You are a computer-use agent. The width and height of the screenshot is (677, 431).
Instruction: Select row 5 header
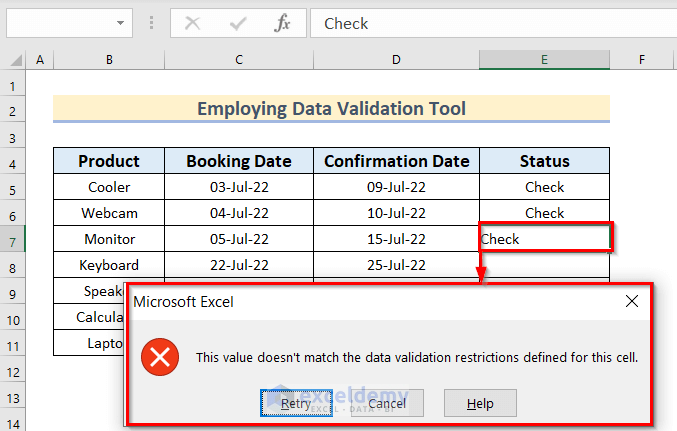point(14,187)
